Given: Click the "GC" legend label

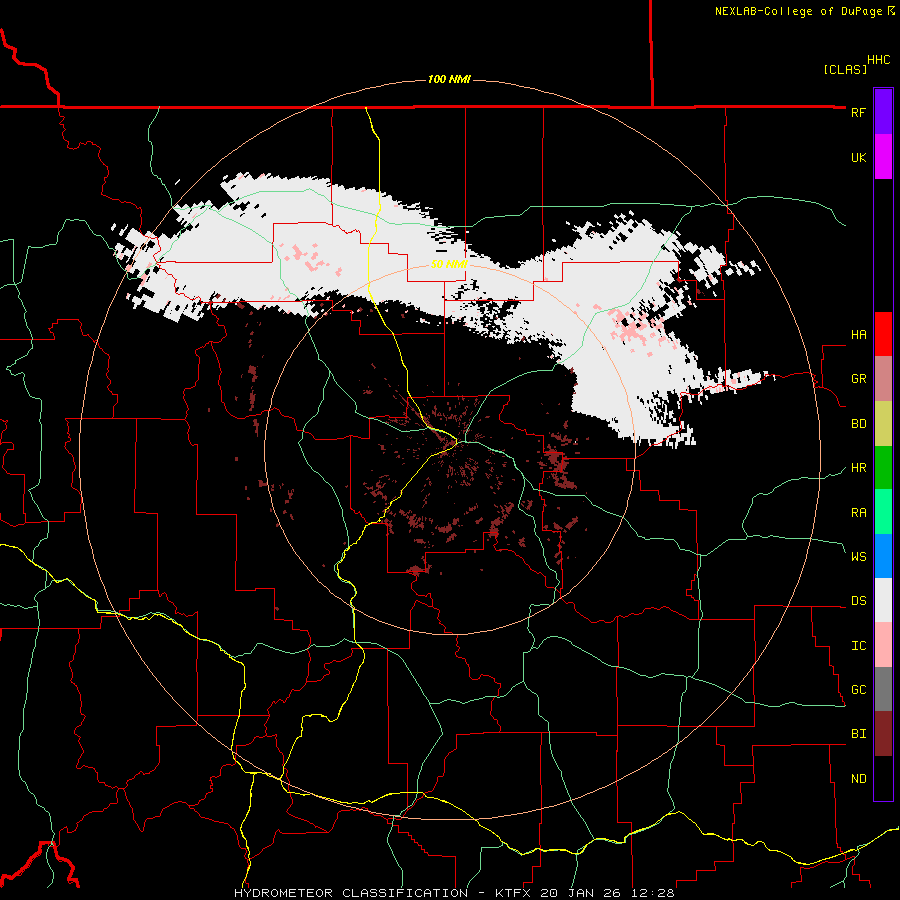Looking at the screenshot, I should pyautogui.click(x=858, y=690).
